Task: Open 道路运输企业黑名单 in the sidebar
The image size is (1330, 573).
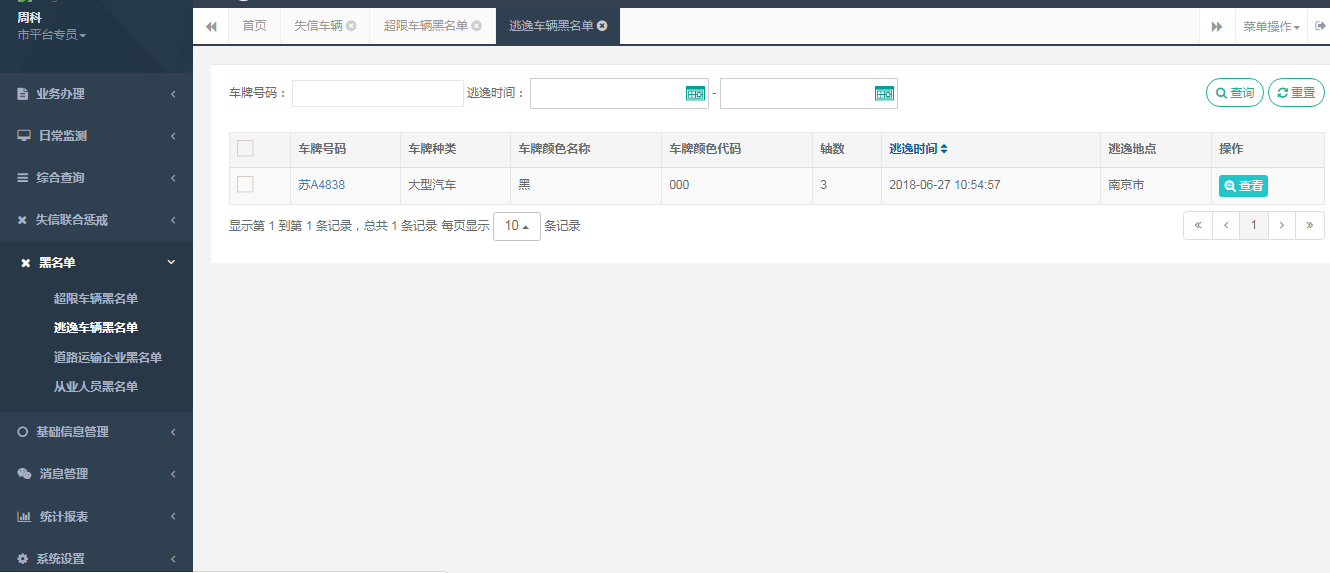Action: (108, 358)
